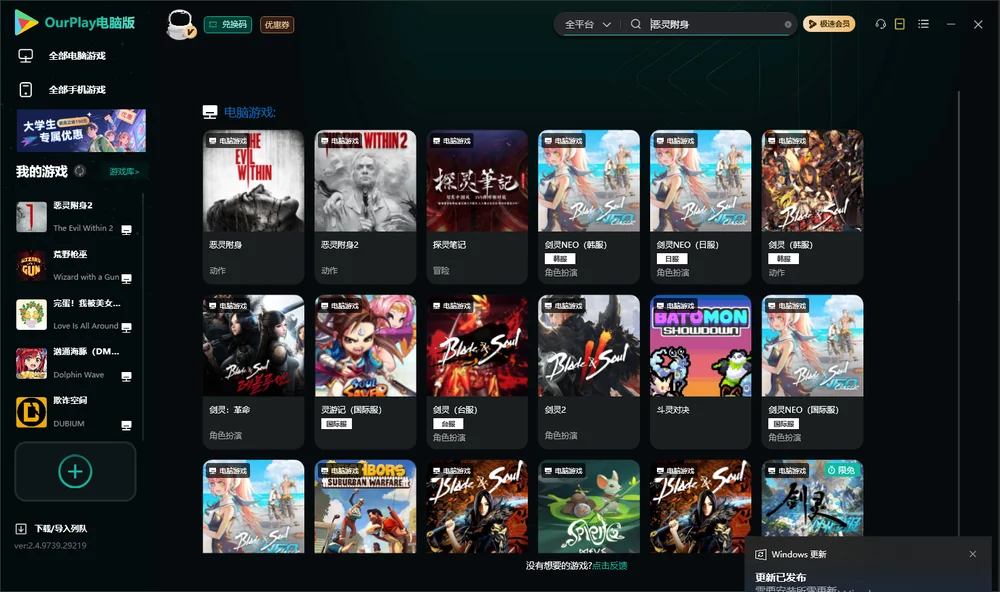Click the 点击反馈 feedback link

(x=610, y=566)
